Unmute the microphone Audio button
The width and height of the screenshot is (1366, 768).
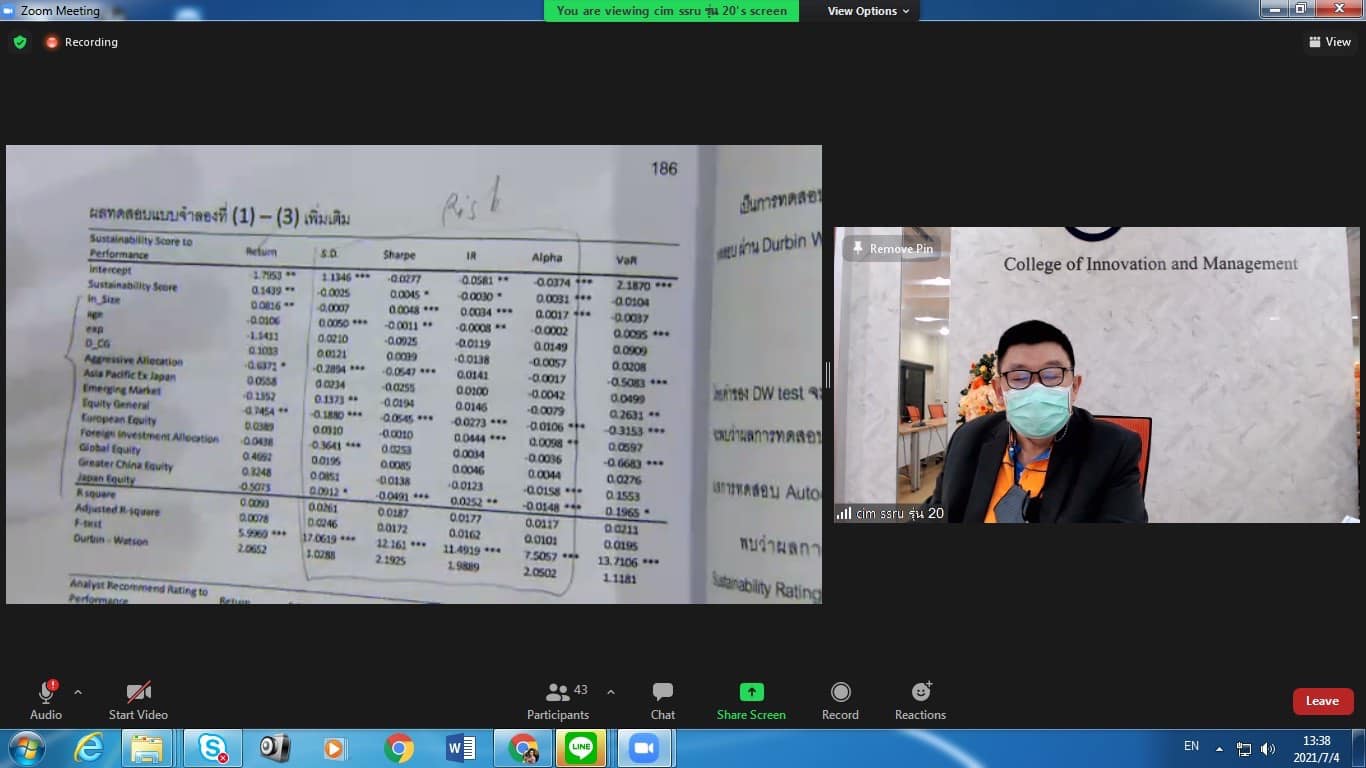[x=45, y=700]
